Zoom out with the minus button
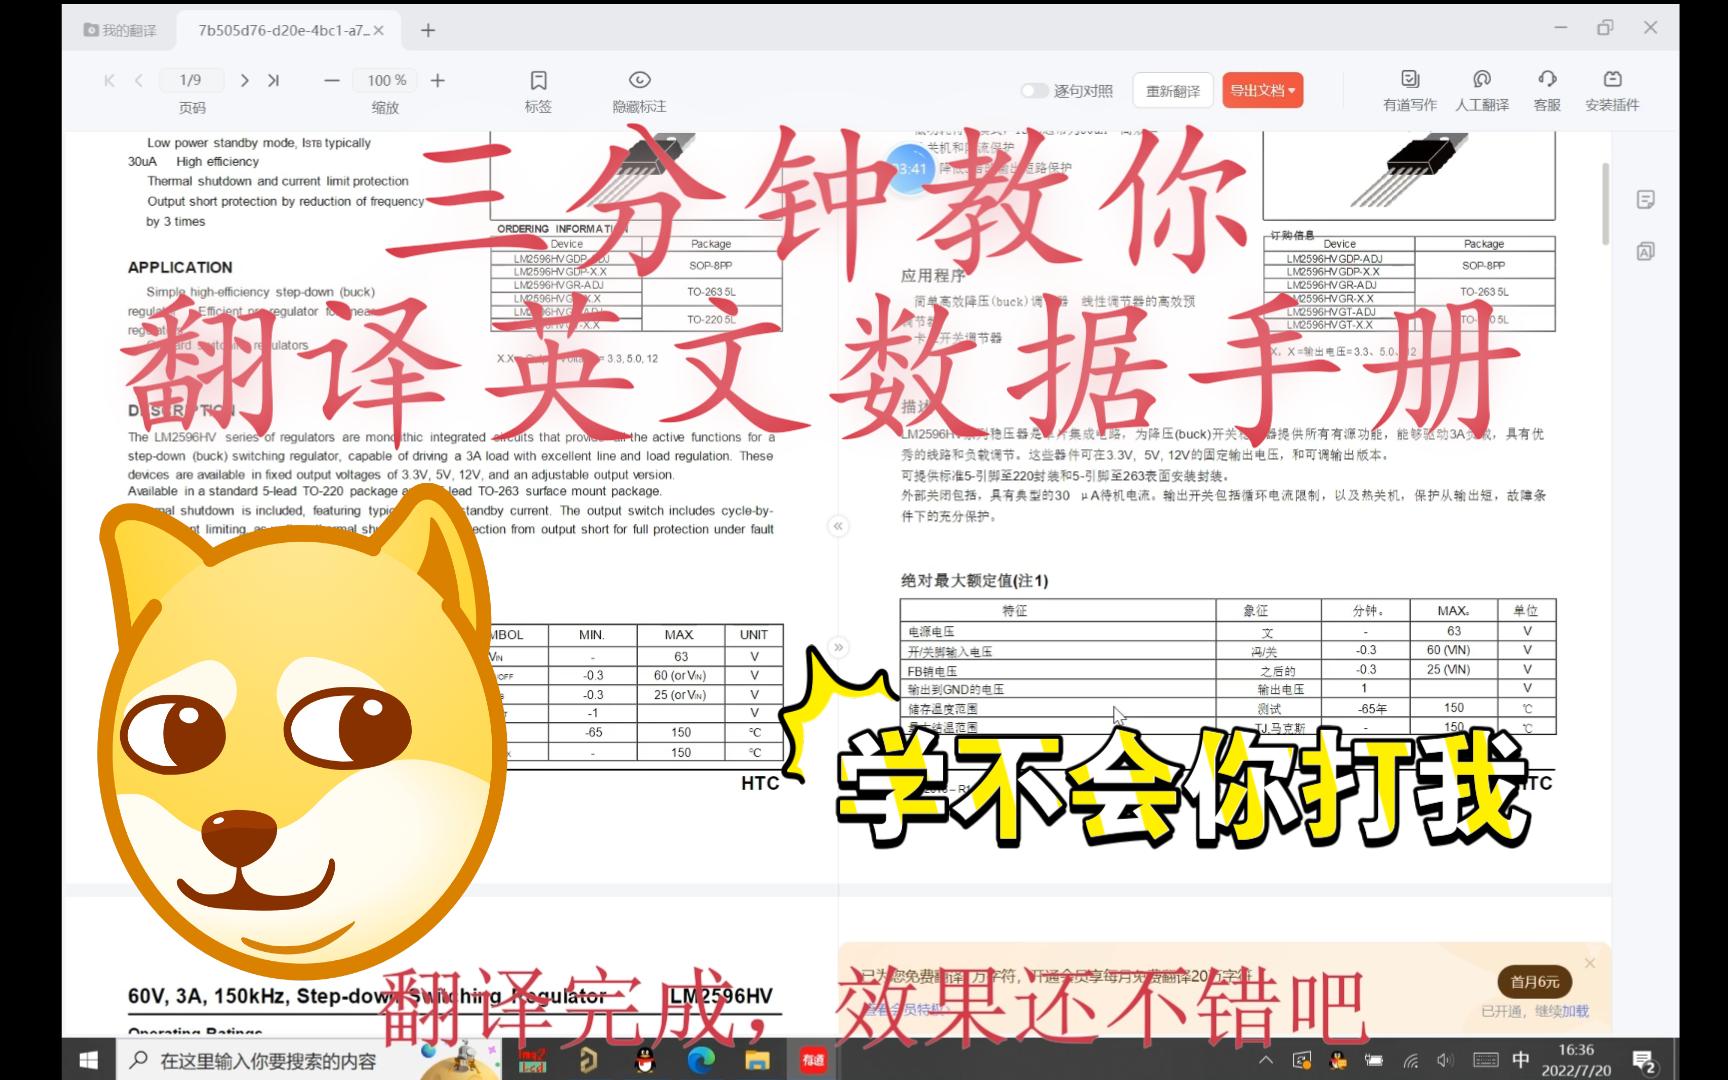 332,80
